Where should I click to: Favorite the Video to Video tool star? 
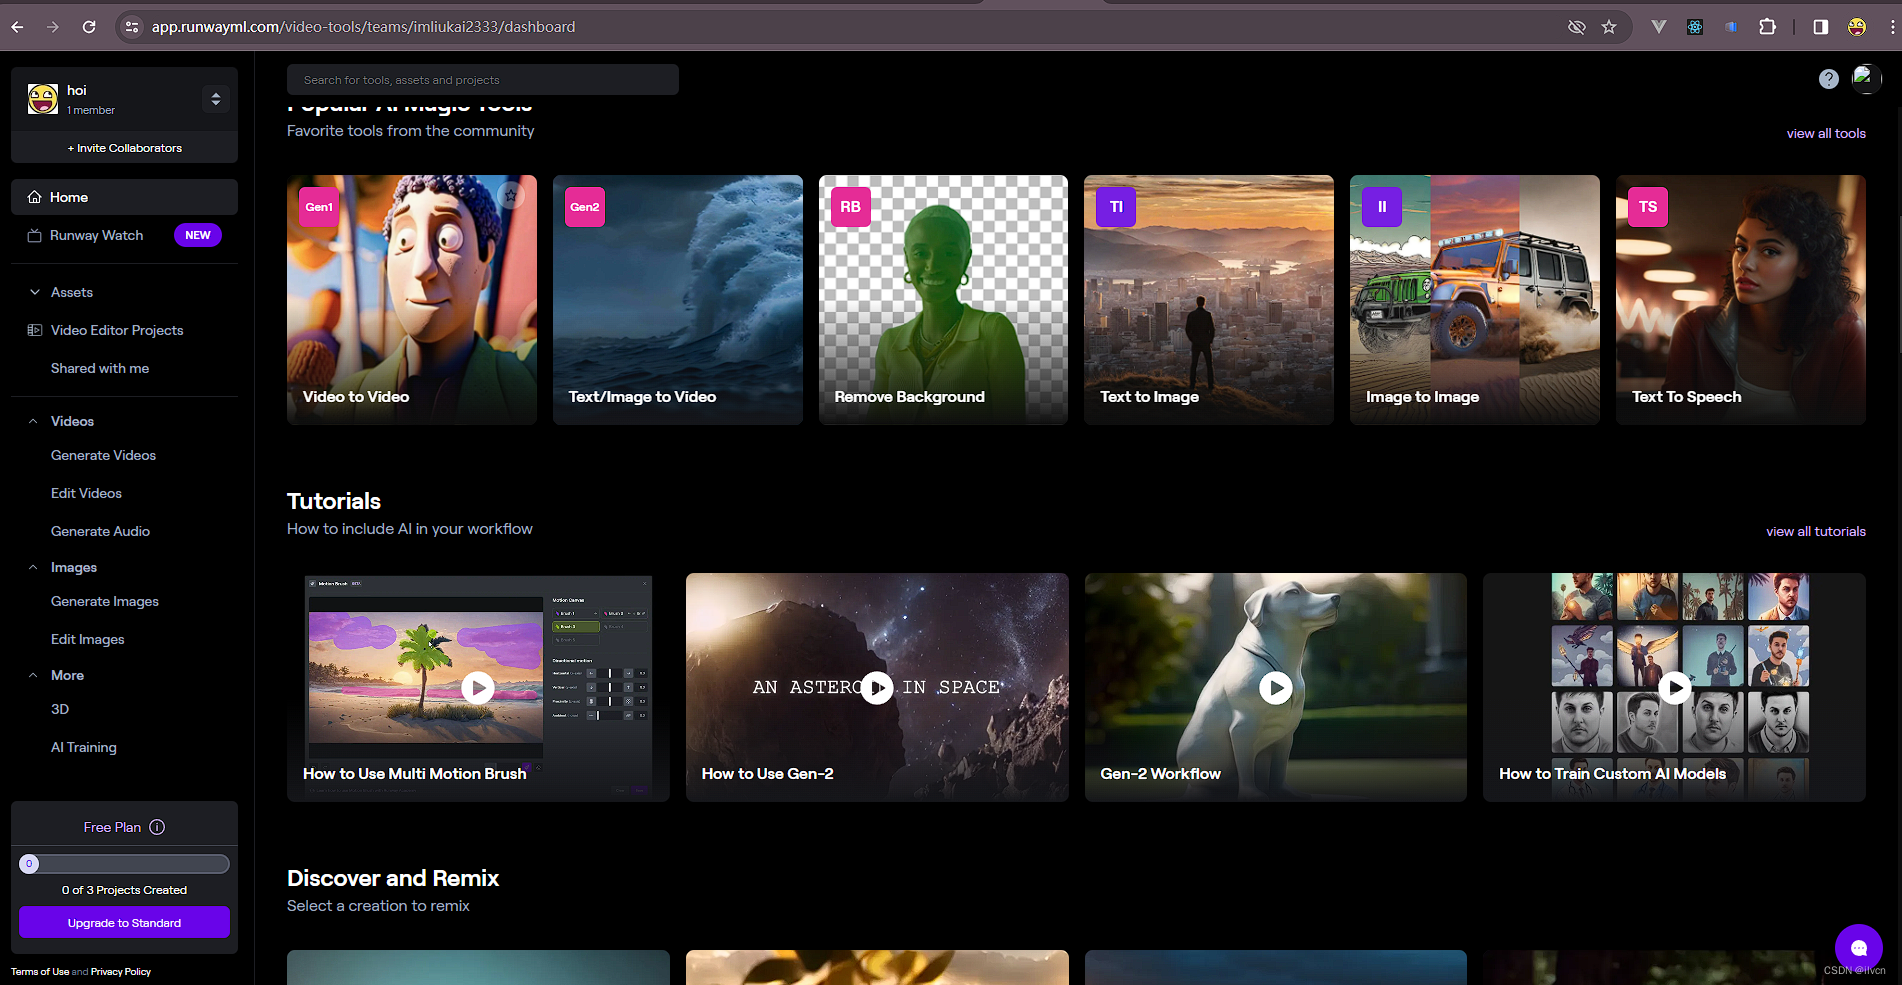511,195
